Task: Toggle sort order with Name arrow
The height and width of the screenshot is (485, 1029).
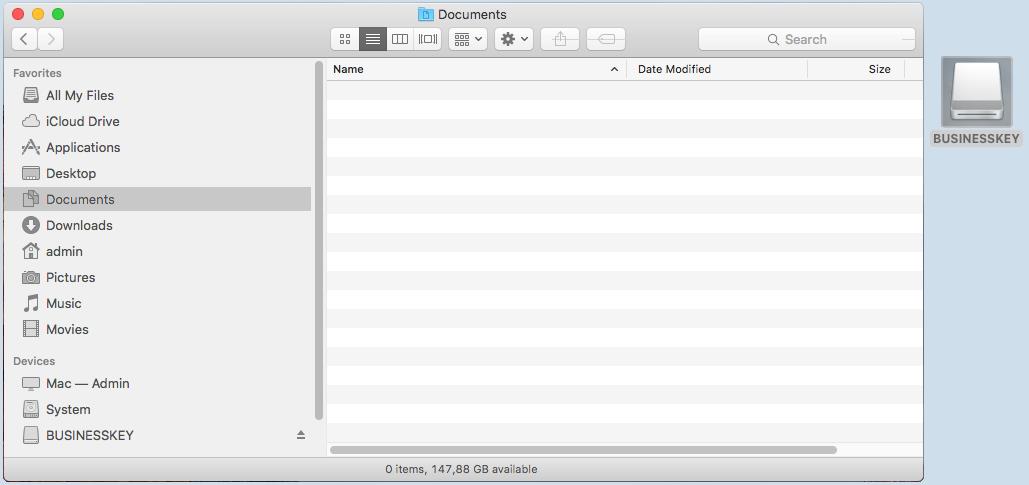Action: 614,69
